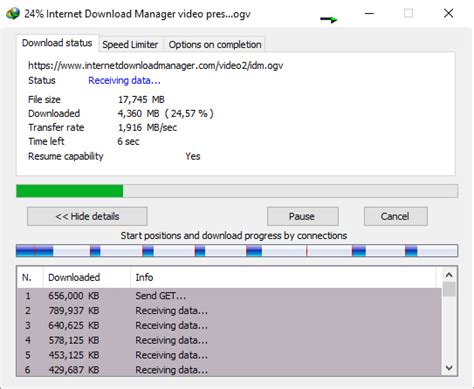Select connection row with 429,687 KB
The image size is (474, 389).
pyautogui.click(x=229, y=369)
